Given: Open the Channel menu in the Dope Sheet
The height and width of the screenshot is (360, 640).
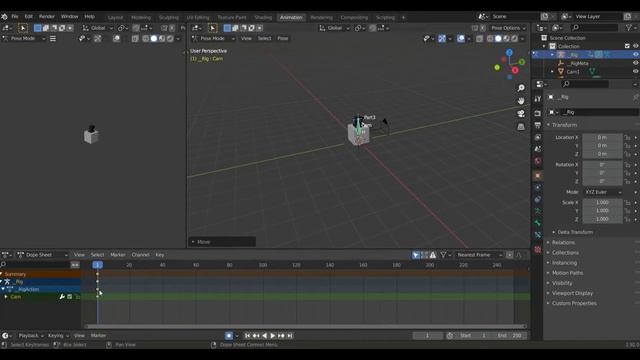Looking at the screenshot, I should pos(140,255).
